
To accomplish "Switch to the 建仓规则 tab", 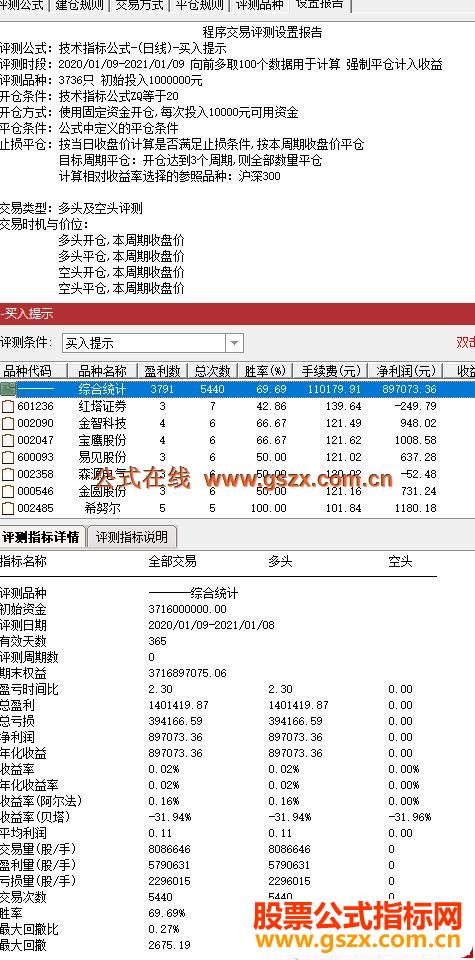I will pyautogui.click(x=79, y=6).
